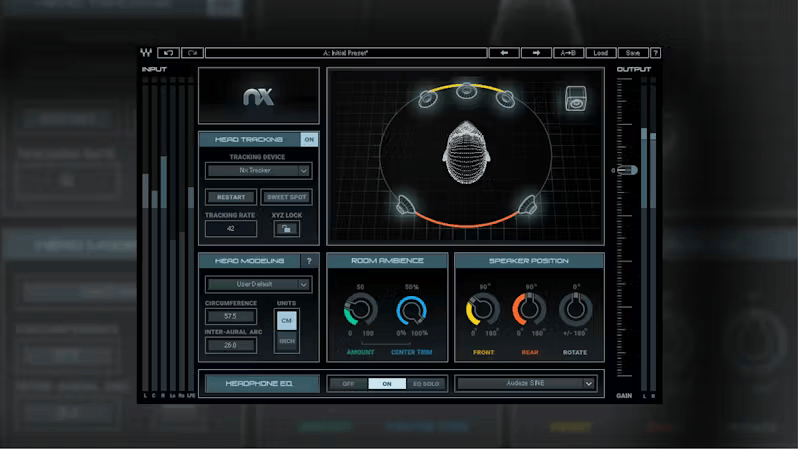Select INCH units
The width and height of the screenshot is (798, 449).
coord(287,341)
